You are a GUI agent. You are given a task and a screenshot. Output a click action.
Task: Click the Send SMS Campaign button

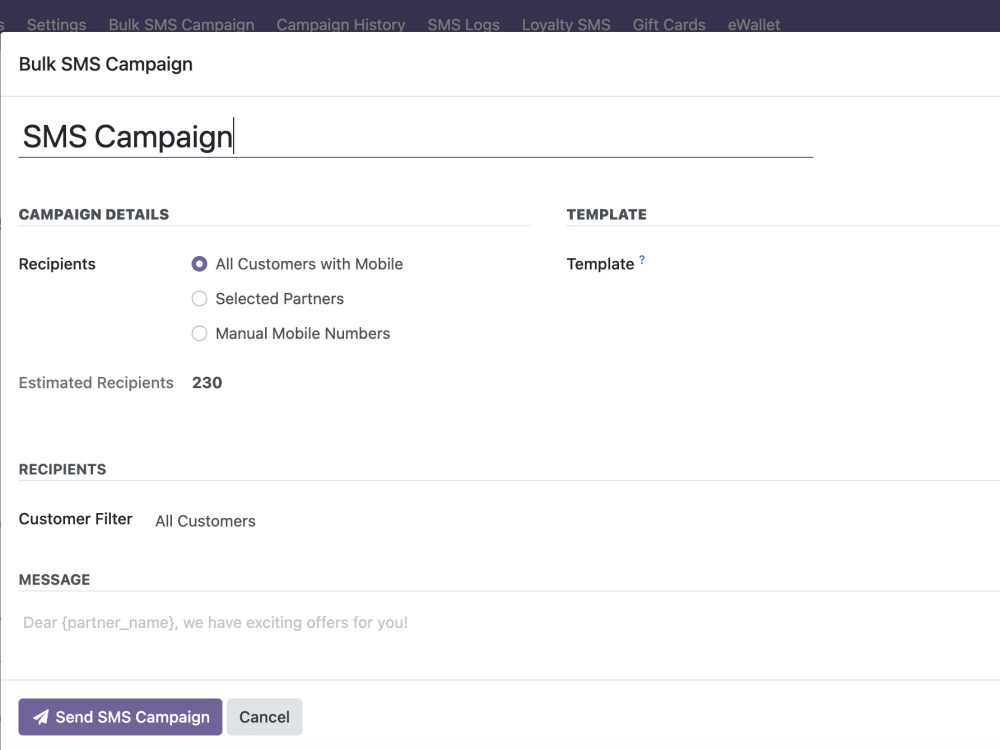click(x=120, y=717)
